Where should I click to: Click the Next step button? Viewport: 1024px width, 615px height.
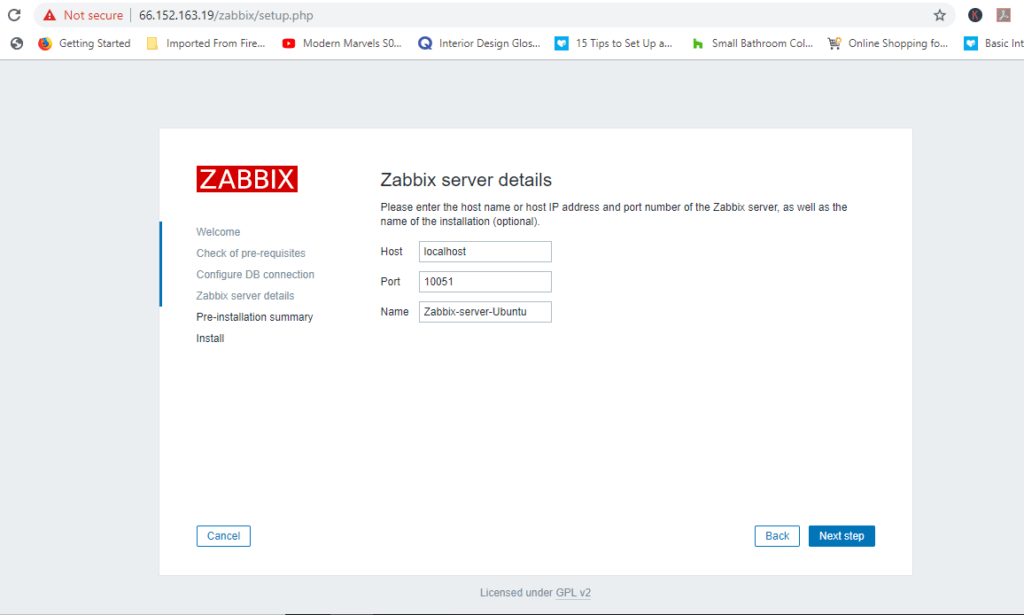[x=841, y=535]
